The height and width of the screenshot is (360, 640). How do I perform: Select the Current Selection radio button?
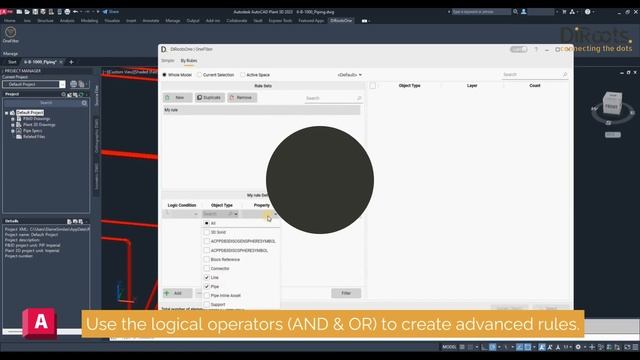point(199,75)
